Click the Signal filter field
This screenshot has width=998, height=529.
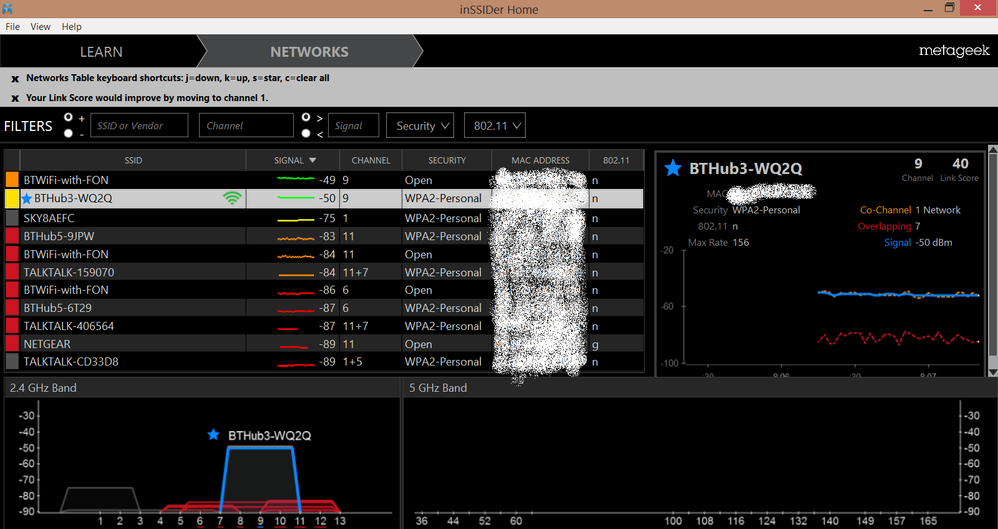[353, 125]
